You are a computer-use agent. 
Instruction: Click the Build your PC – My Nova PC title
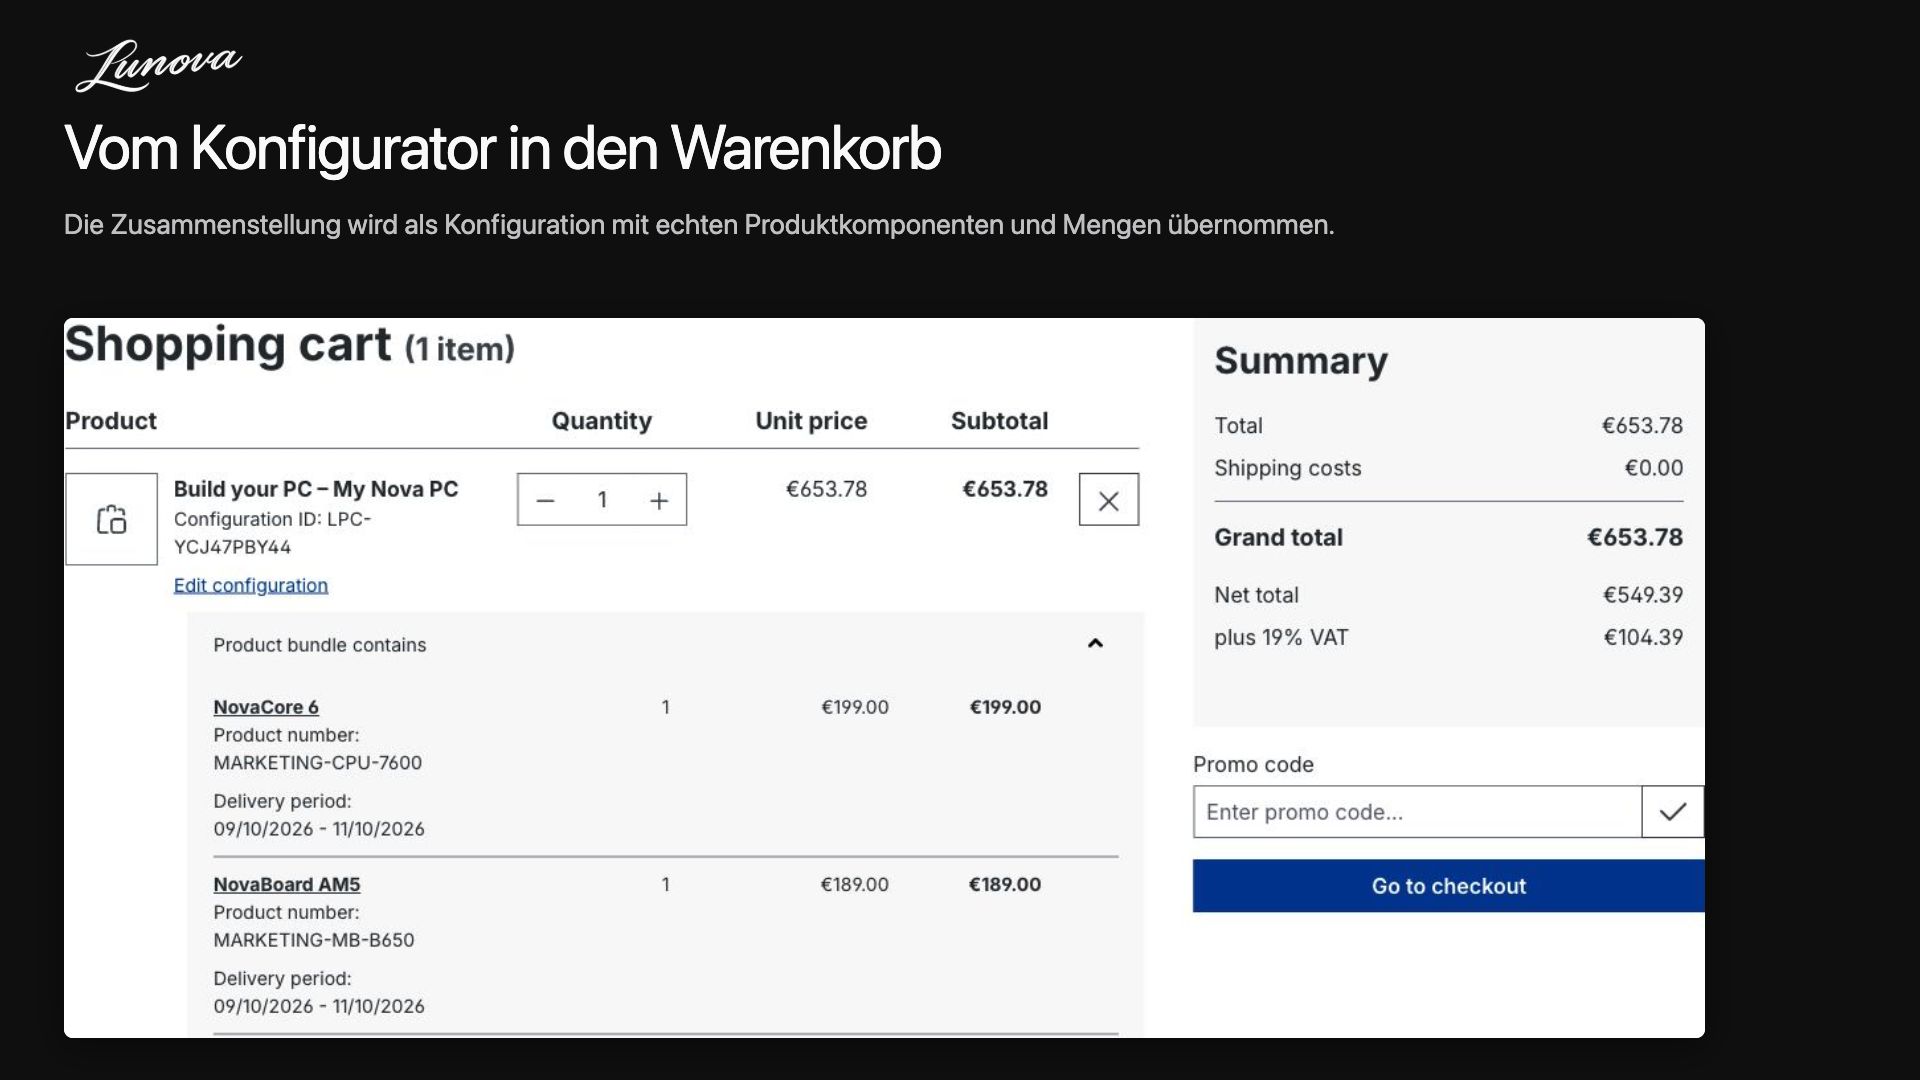click(316, 489)
